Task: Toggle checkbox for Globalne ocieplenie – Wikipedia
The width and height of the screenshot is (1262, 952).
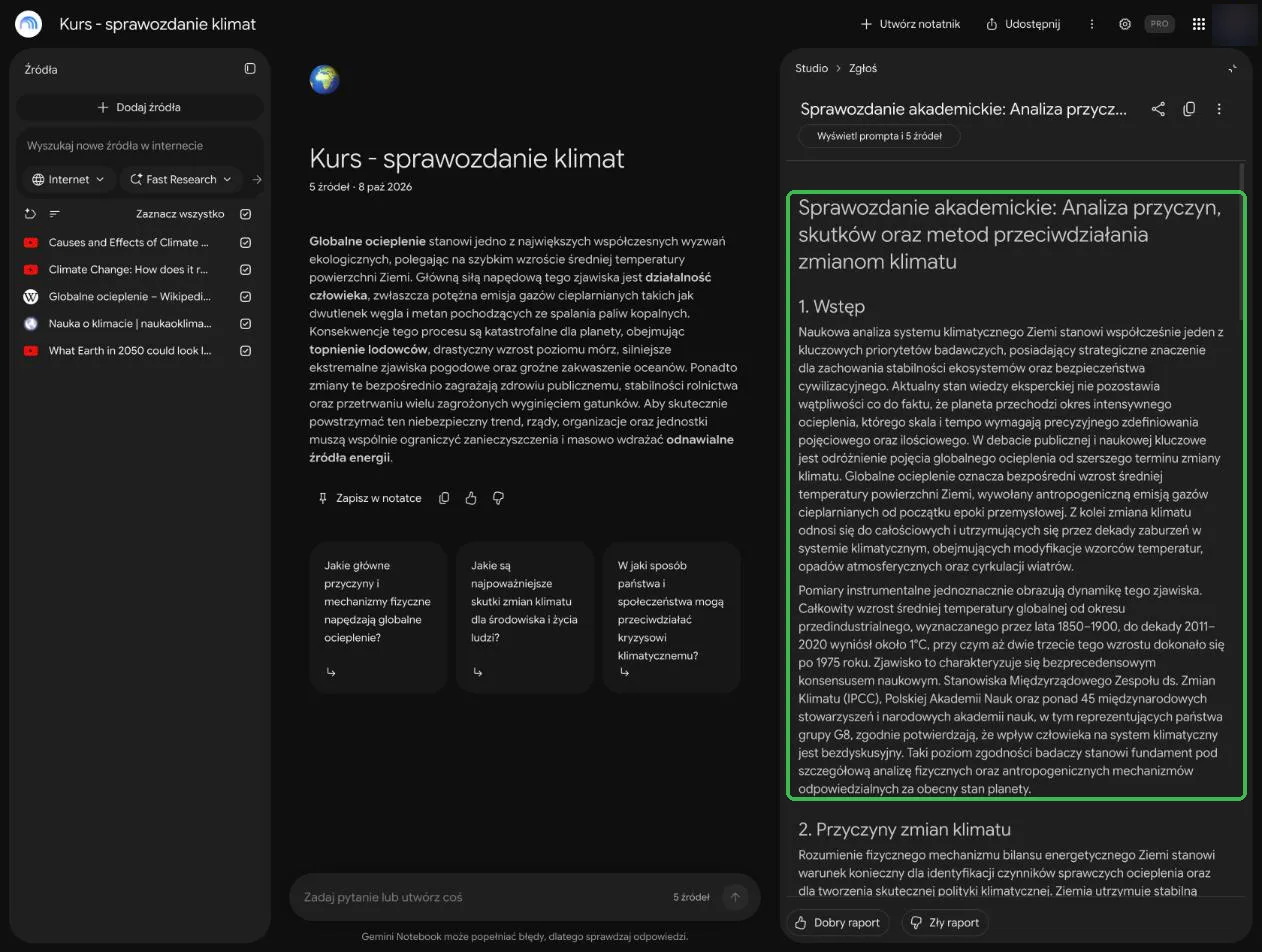Action: coord(246,296)
